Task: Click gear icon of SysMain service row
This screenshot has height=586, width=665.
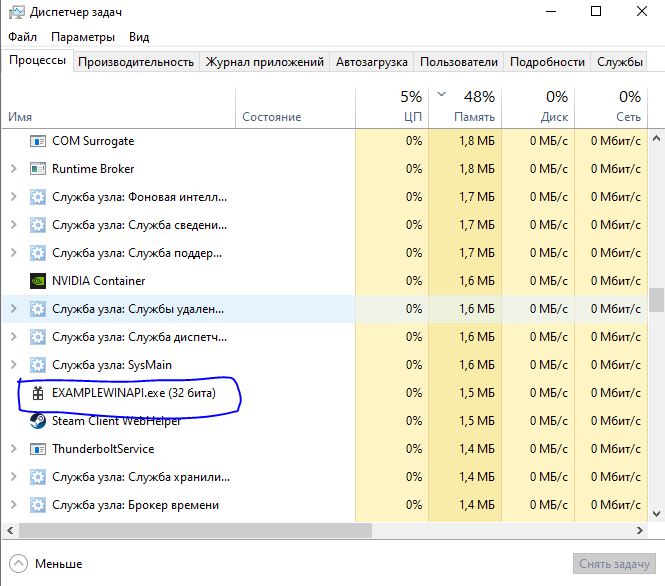Action: point(38,365)
